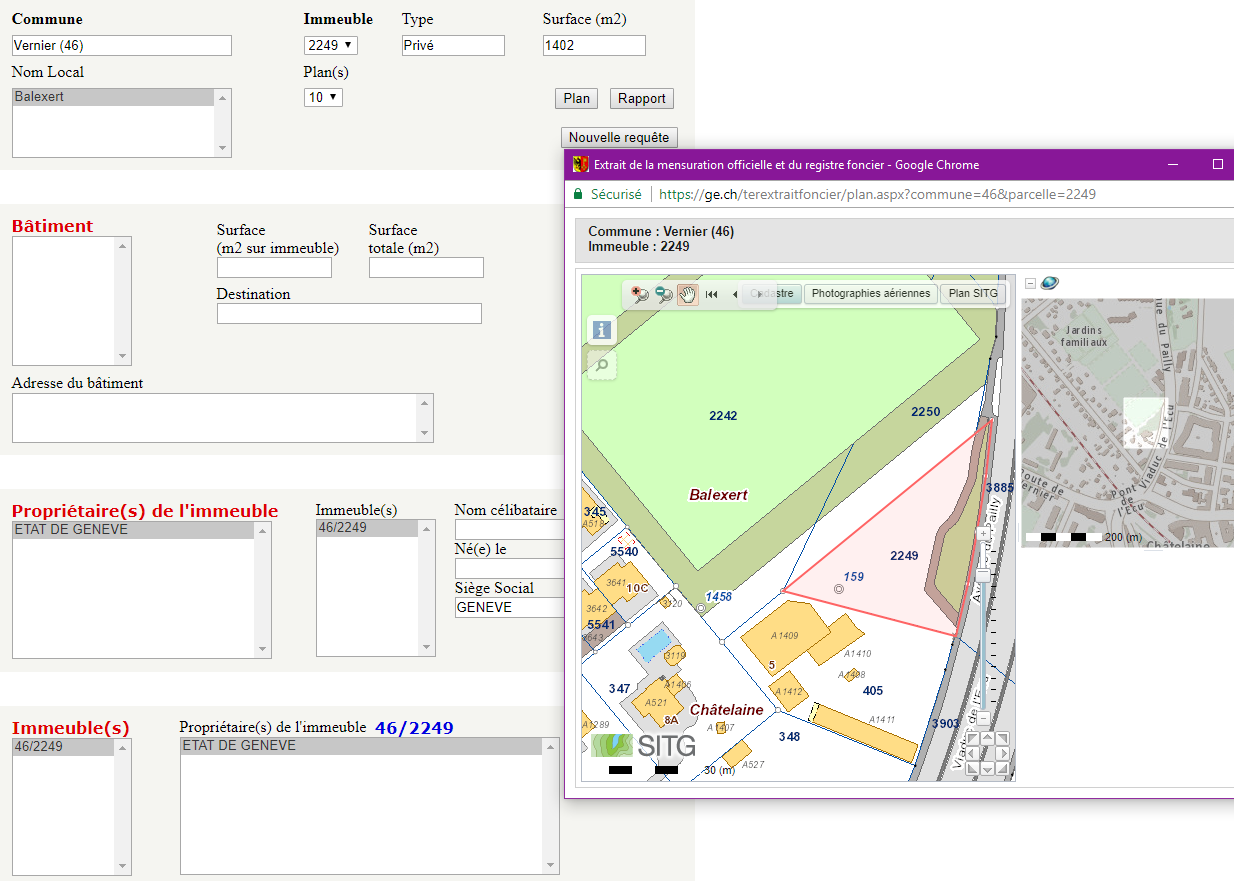Viewport: 1234px width, 881px height.
Task: Switch to Plan SITG view
Action: coord(972,294)
